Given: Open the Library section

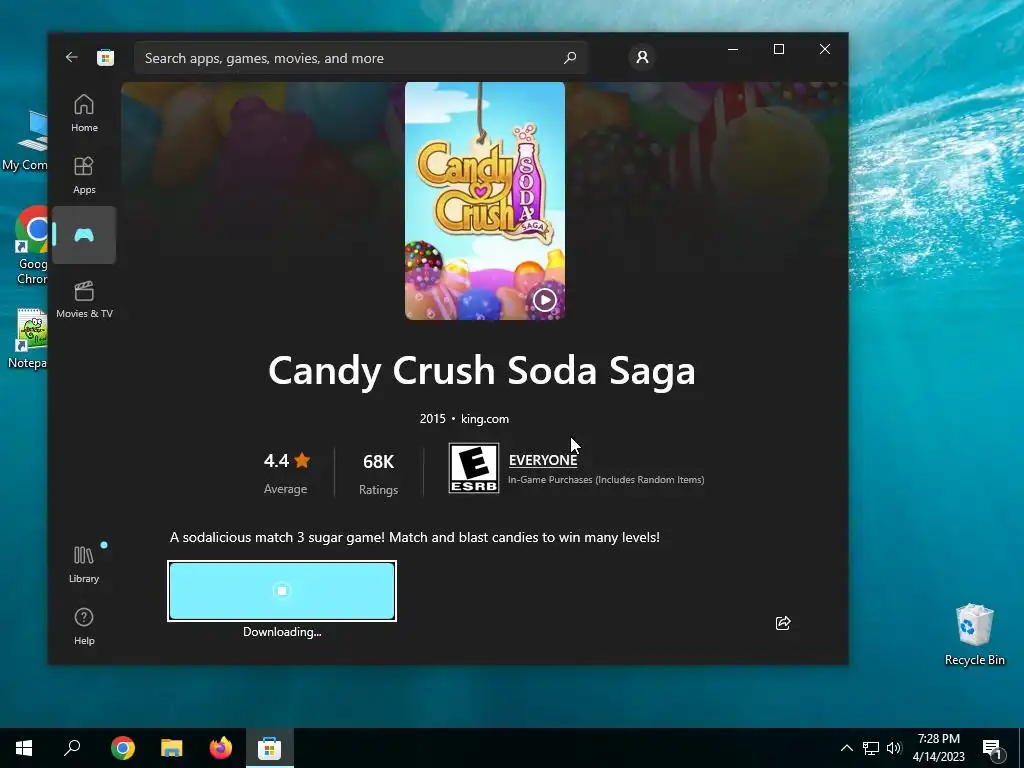Looking at the screenshot, I should 84,564.
